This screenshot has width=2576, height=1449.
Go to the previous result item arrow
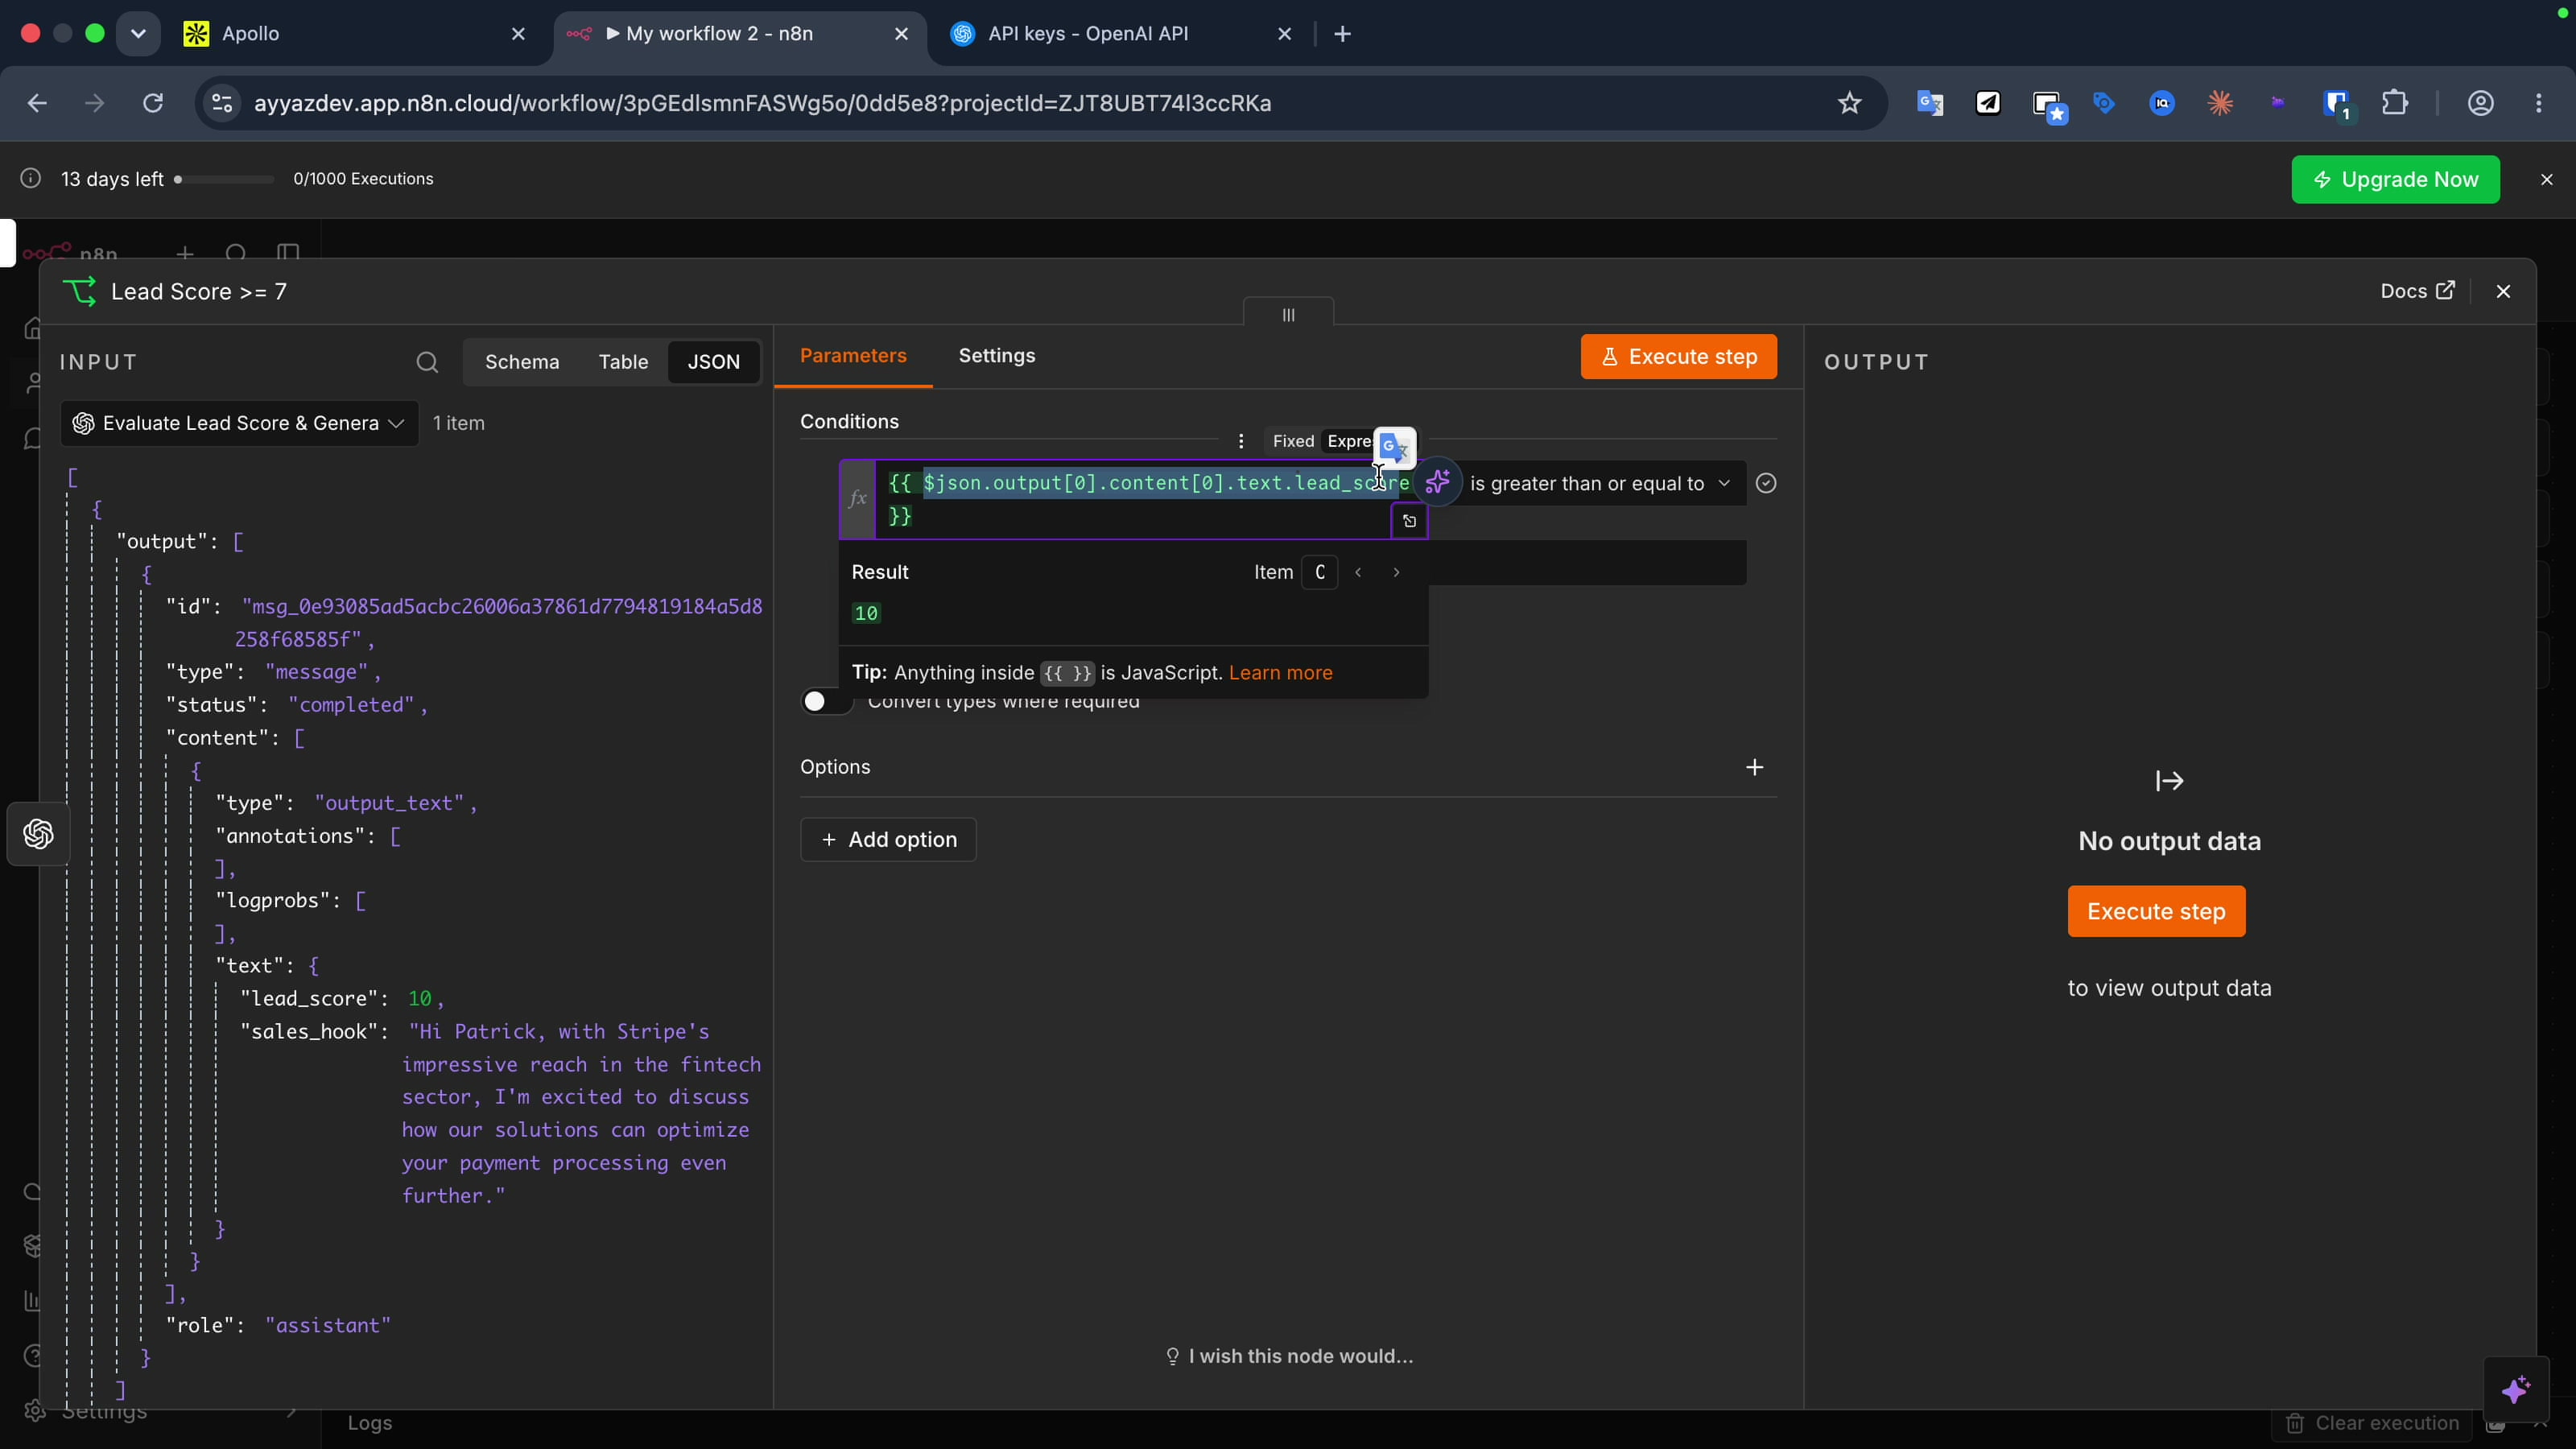[x=1358, y=572]
